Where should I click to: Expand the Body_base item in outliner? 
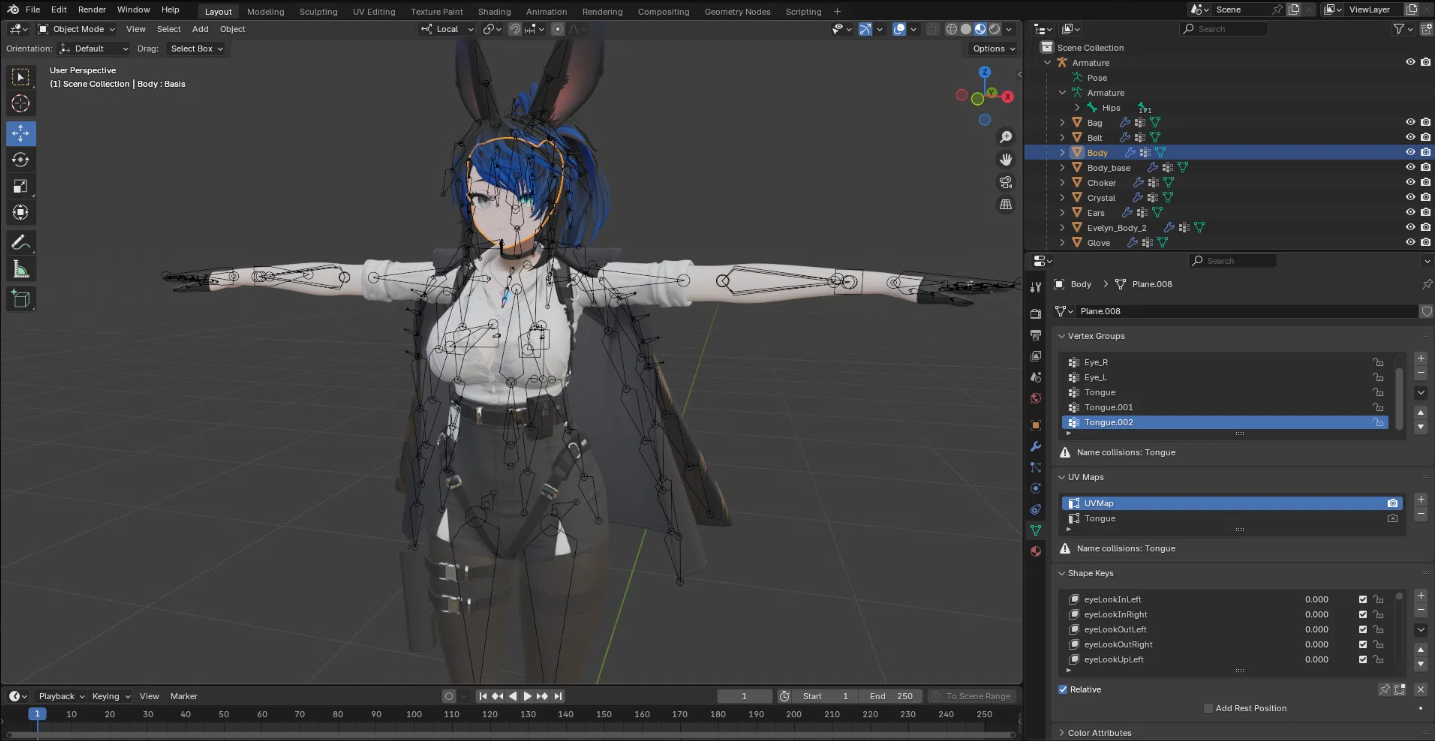pos(1062,168)
